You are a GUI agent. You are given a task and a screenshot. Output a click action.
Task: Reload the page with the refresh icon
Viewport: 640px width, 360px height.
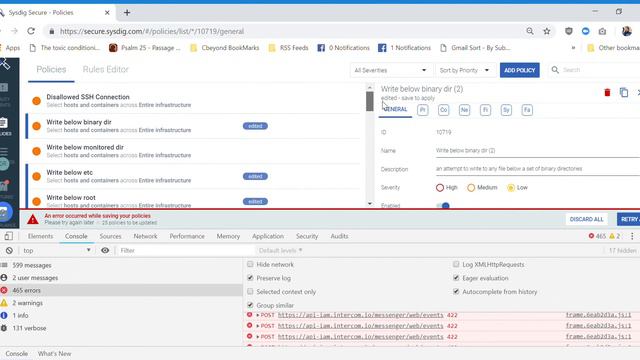pyautogui.click(x=31, y=31)
